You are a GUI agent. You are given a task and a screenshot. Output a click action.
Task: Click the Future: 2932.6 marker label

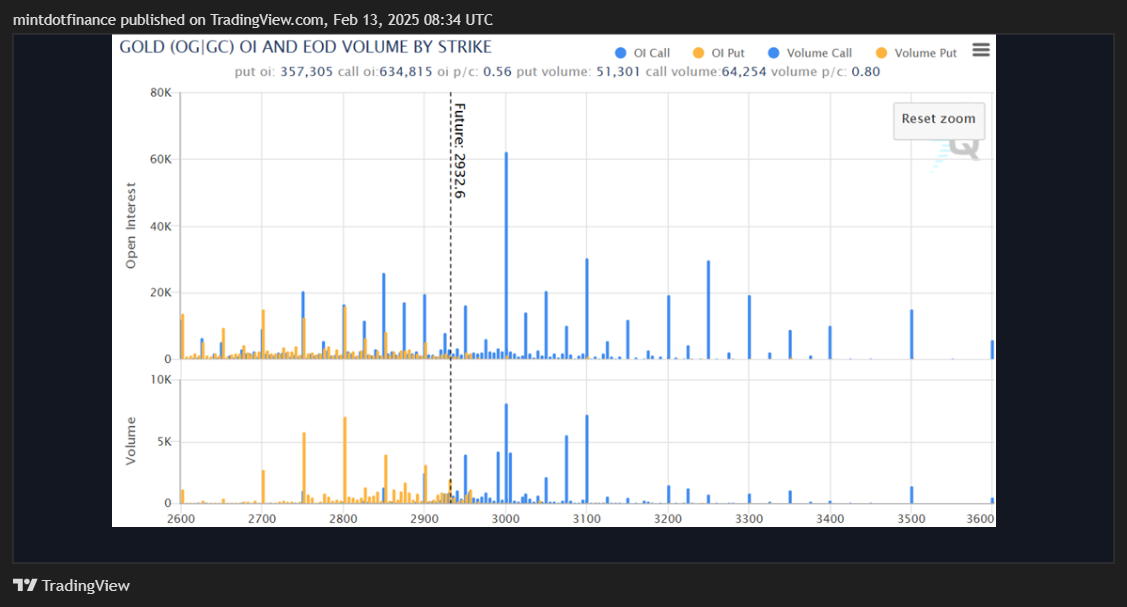coord(459,151)
